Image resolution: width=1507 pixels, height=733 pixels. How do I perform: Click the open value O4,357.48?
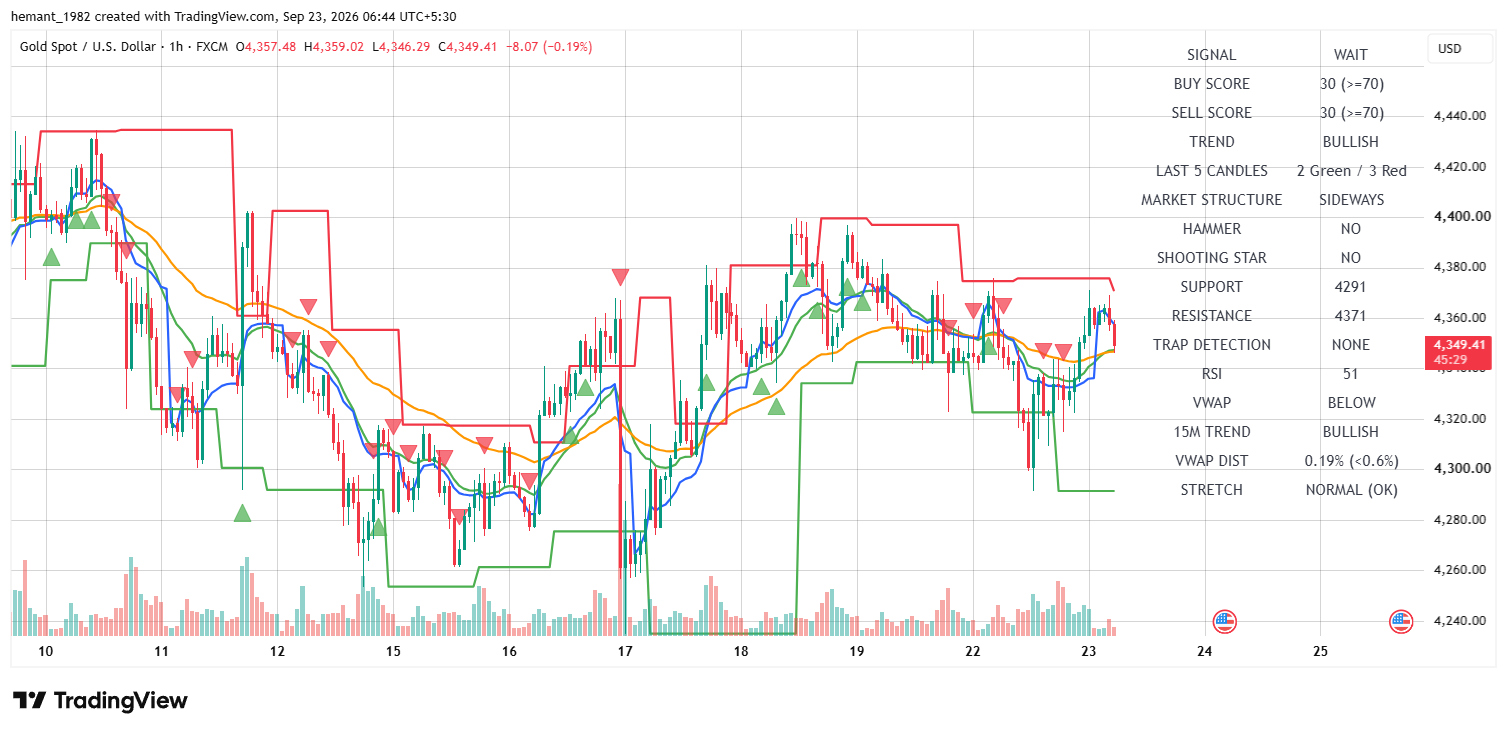pos(265,46)
